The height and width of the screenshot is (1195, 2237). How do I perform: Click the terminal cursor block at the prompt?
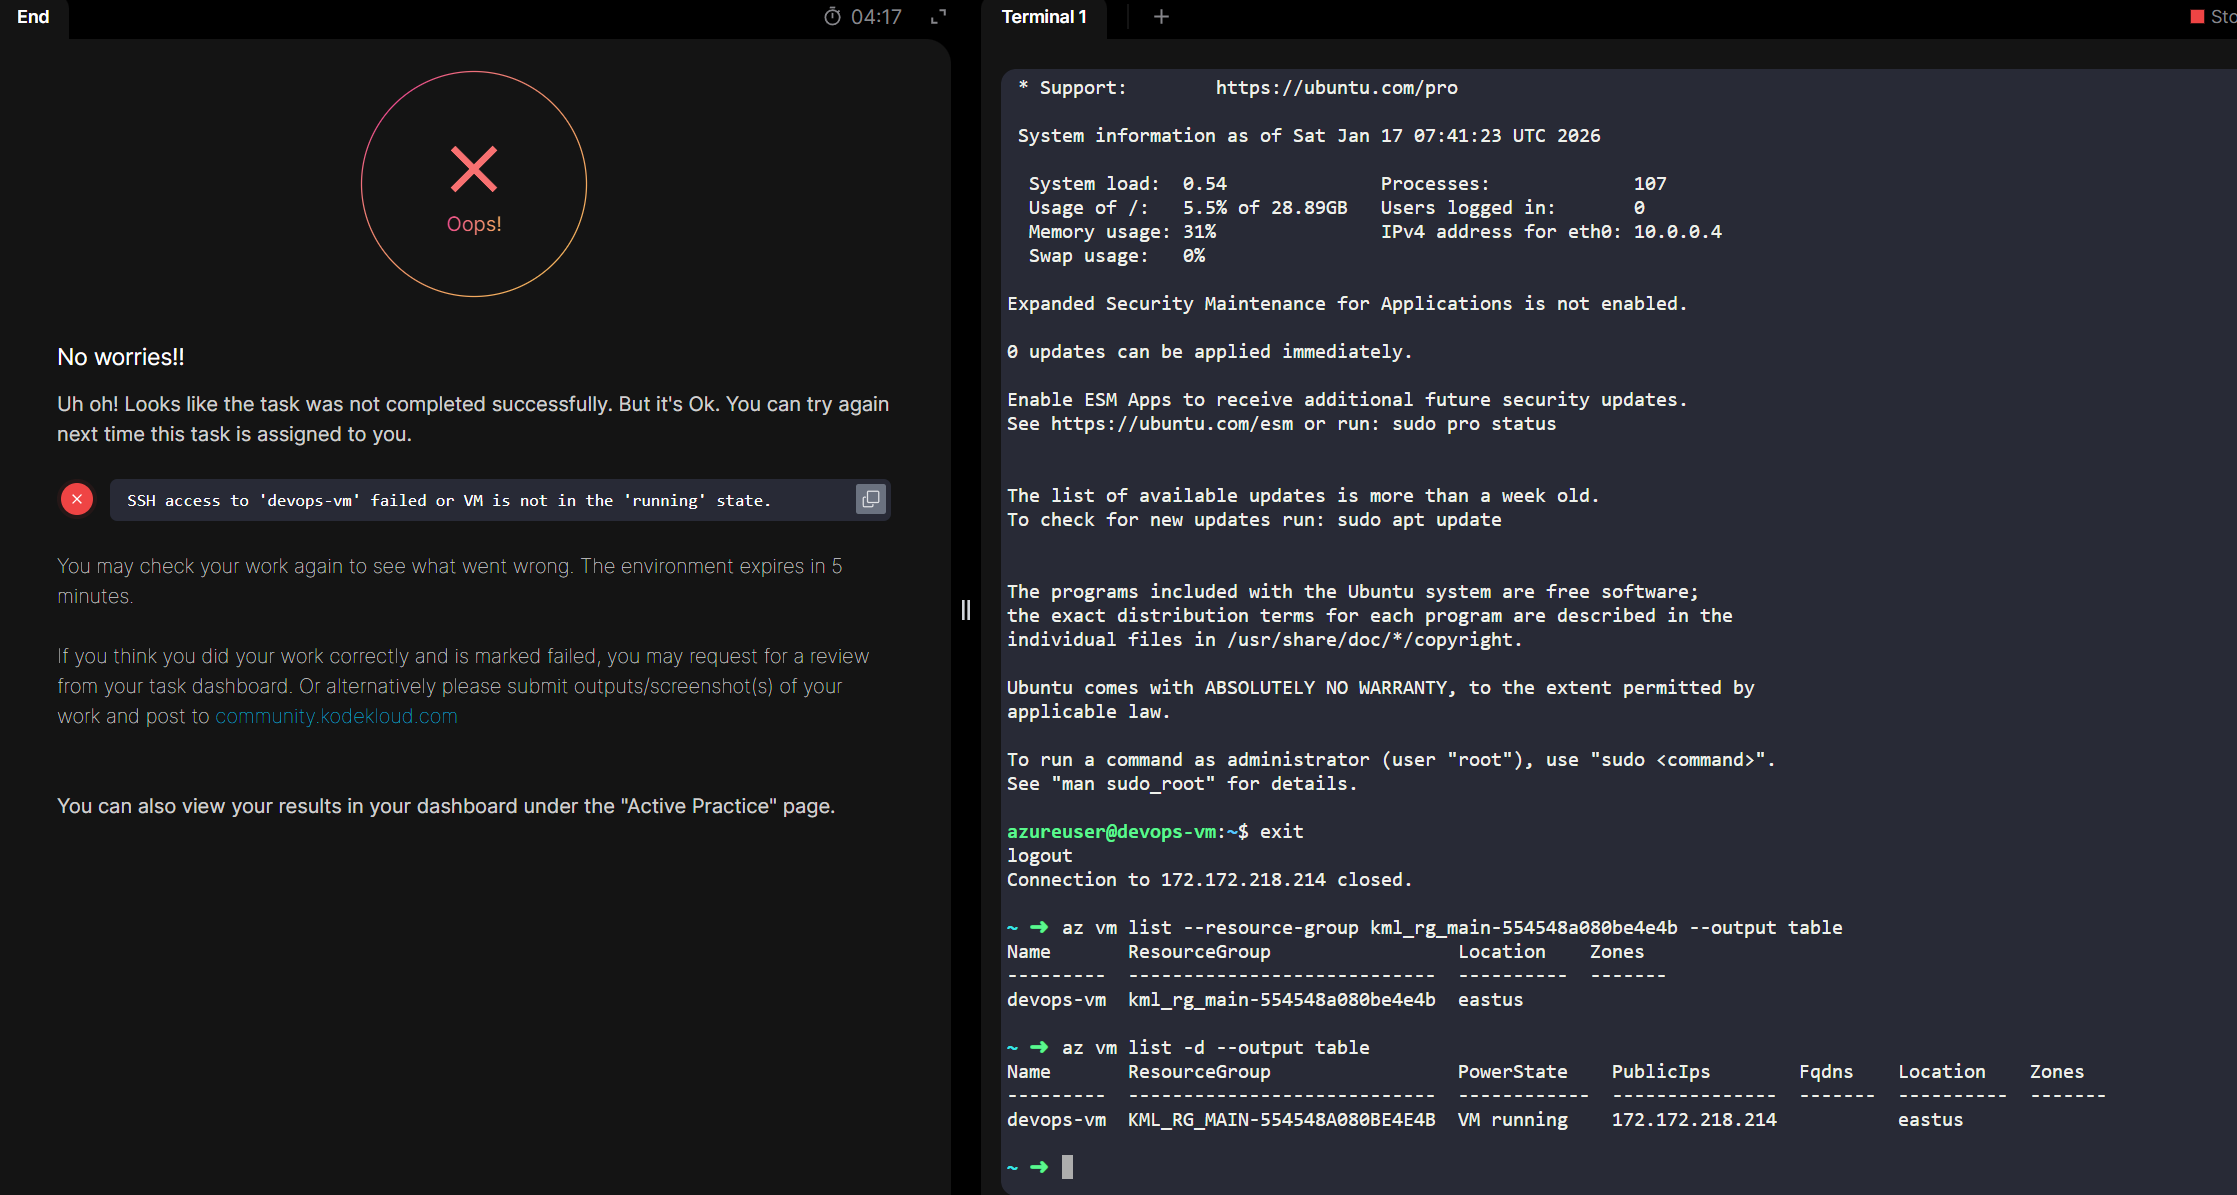click(x=1067, y=1167)
